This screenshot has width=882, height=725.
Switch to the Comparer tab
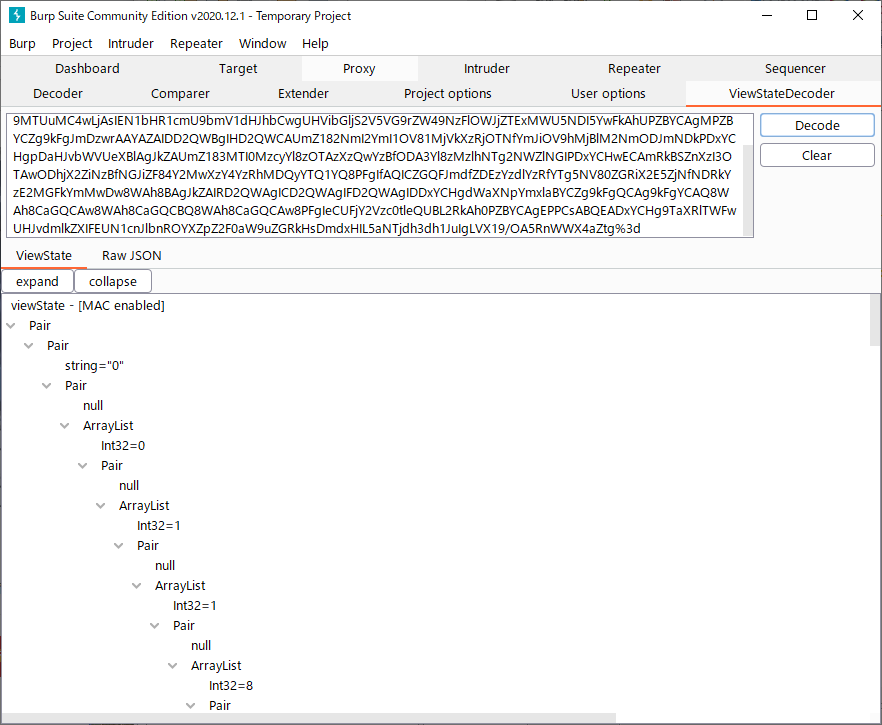pyautogui.click(x=180, y=93)
